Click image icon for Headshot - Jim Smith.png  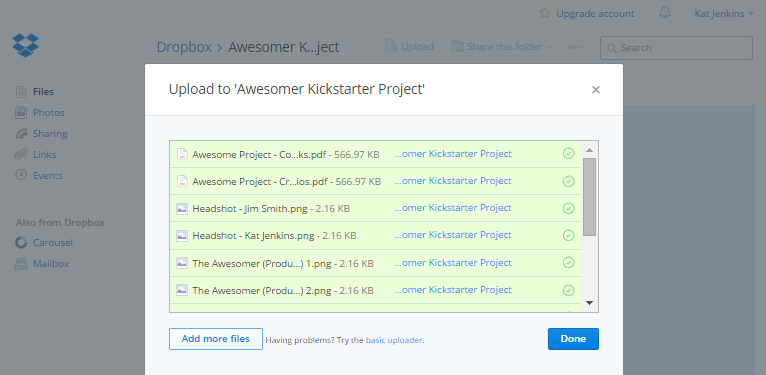[182, 208]
